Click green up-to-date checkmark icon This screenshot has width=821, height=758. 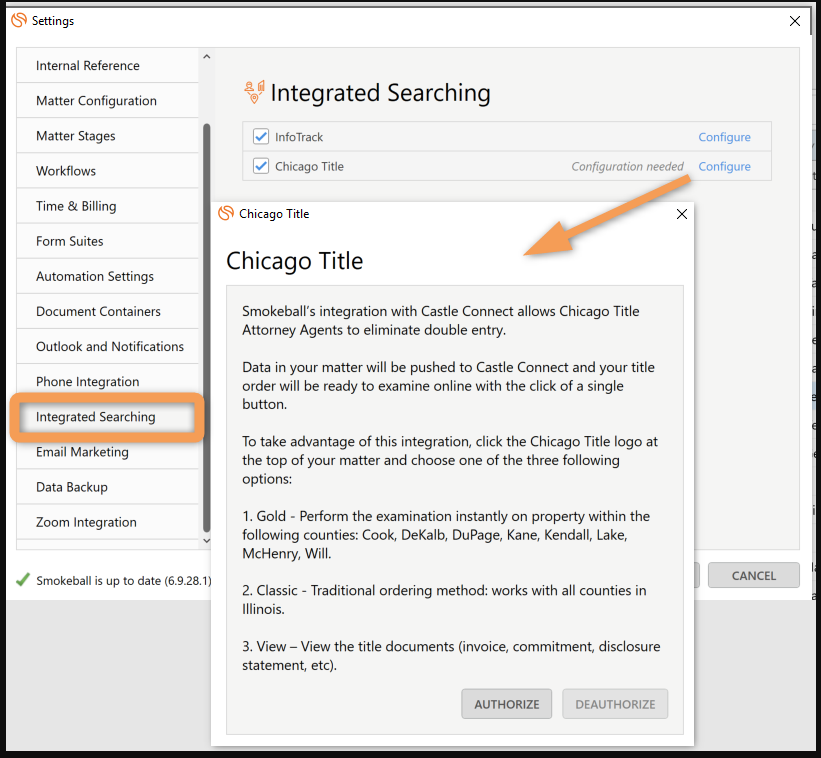[23, 579]
